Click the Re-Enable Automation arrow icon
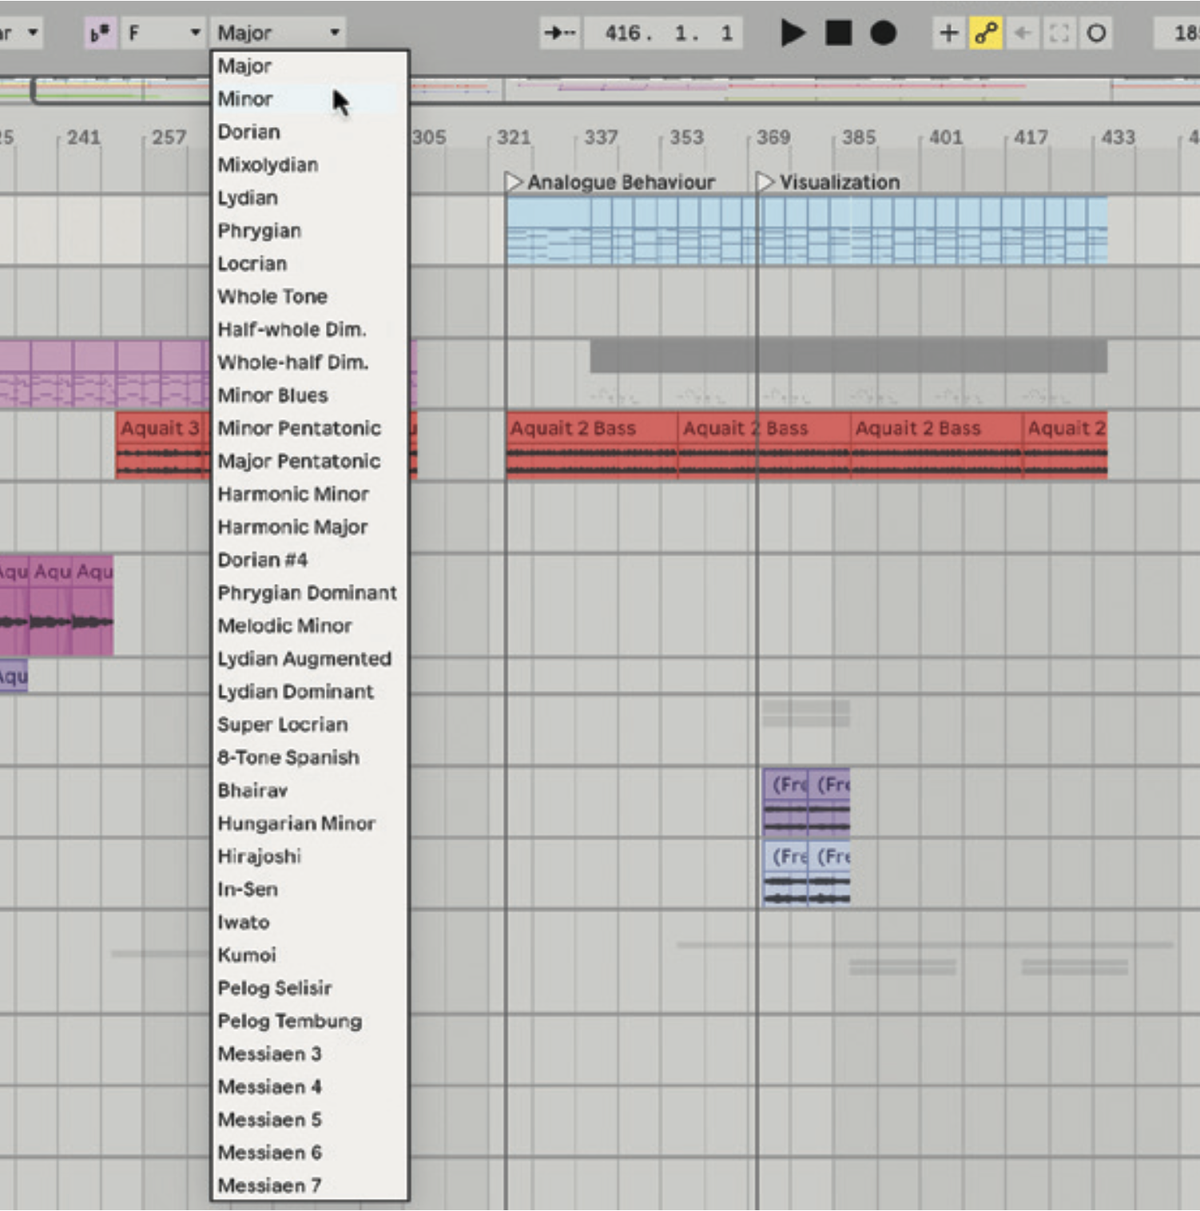Image resolution: width=1200 pixels, height=1211 pixels. pos(1022,32)
